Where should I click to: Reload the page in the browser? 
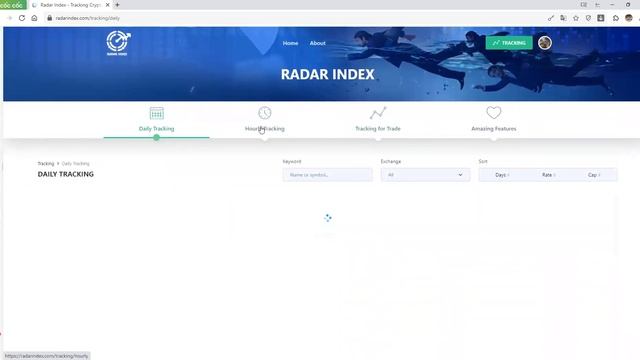coord(22,18)
